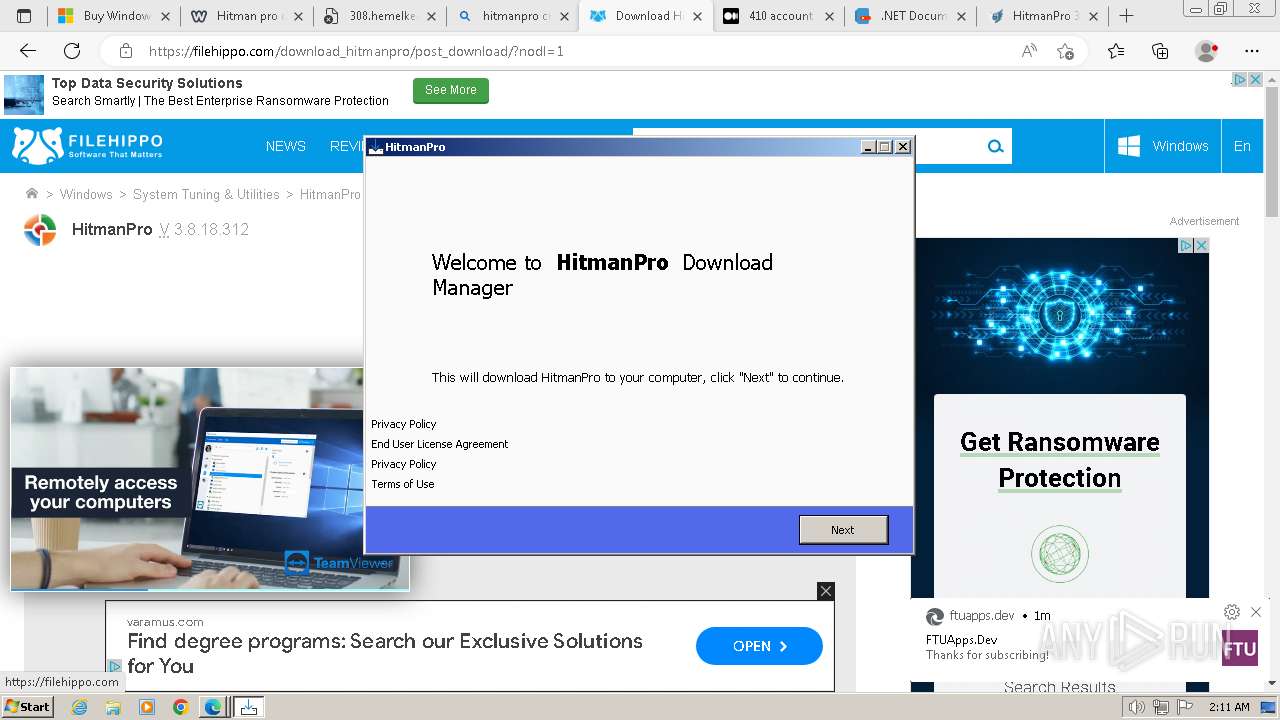Viewport: 1280px width, 720px height.
Task: Close top banner ad X icon
Action: tap(1255, 80)
